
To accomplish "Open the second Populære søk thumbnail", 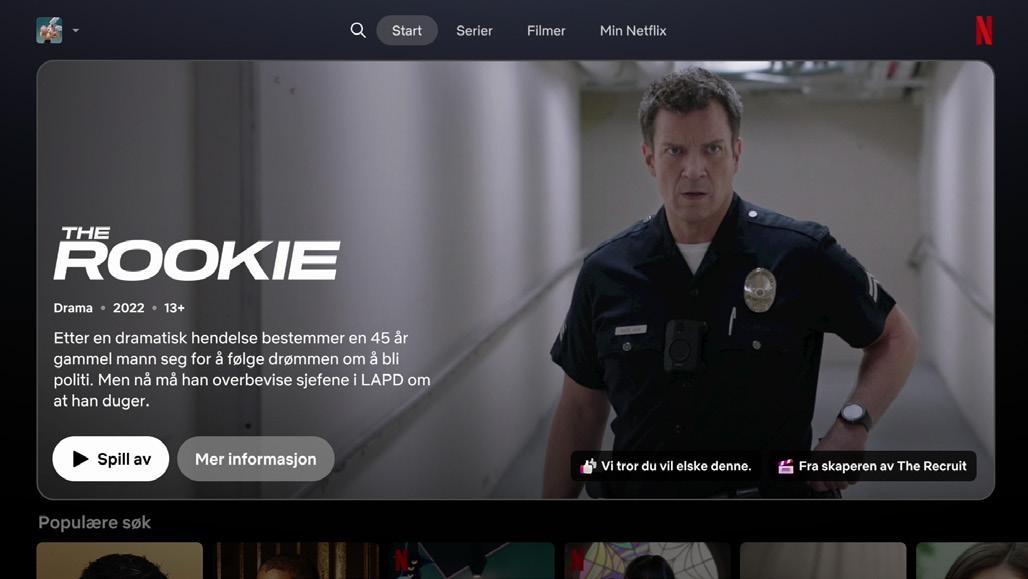I will pyautogui.click(x=298, y=561).
